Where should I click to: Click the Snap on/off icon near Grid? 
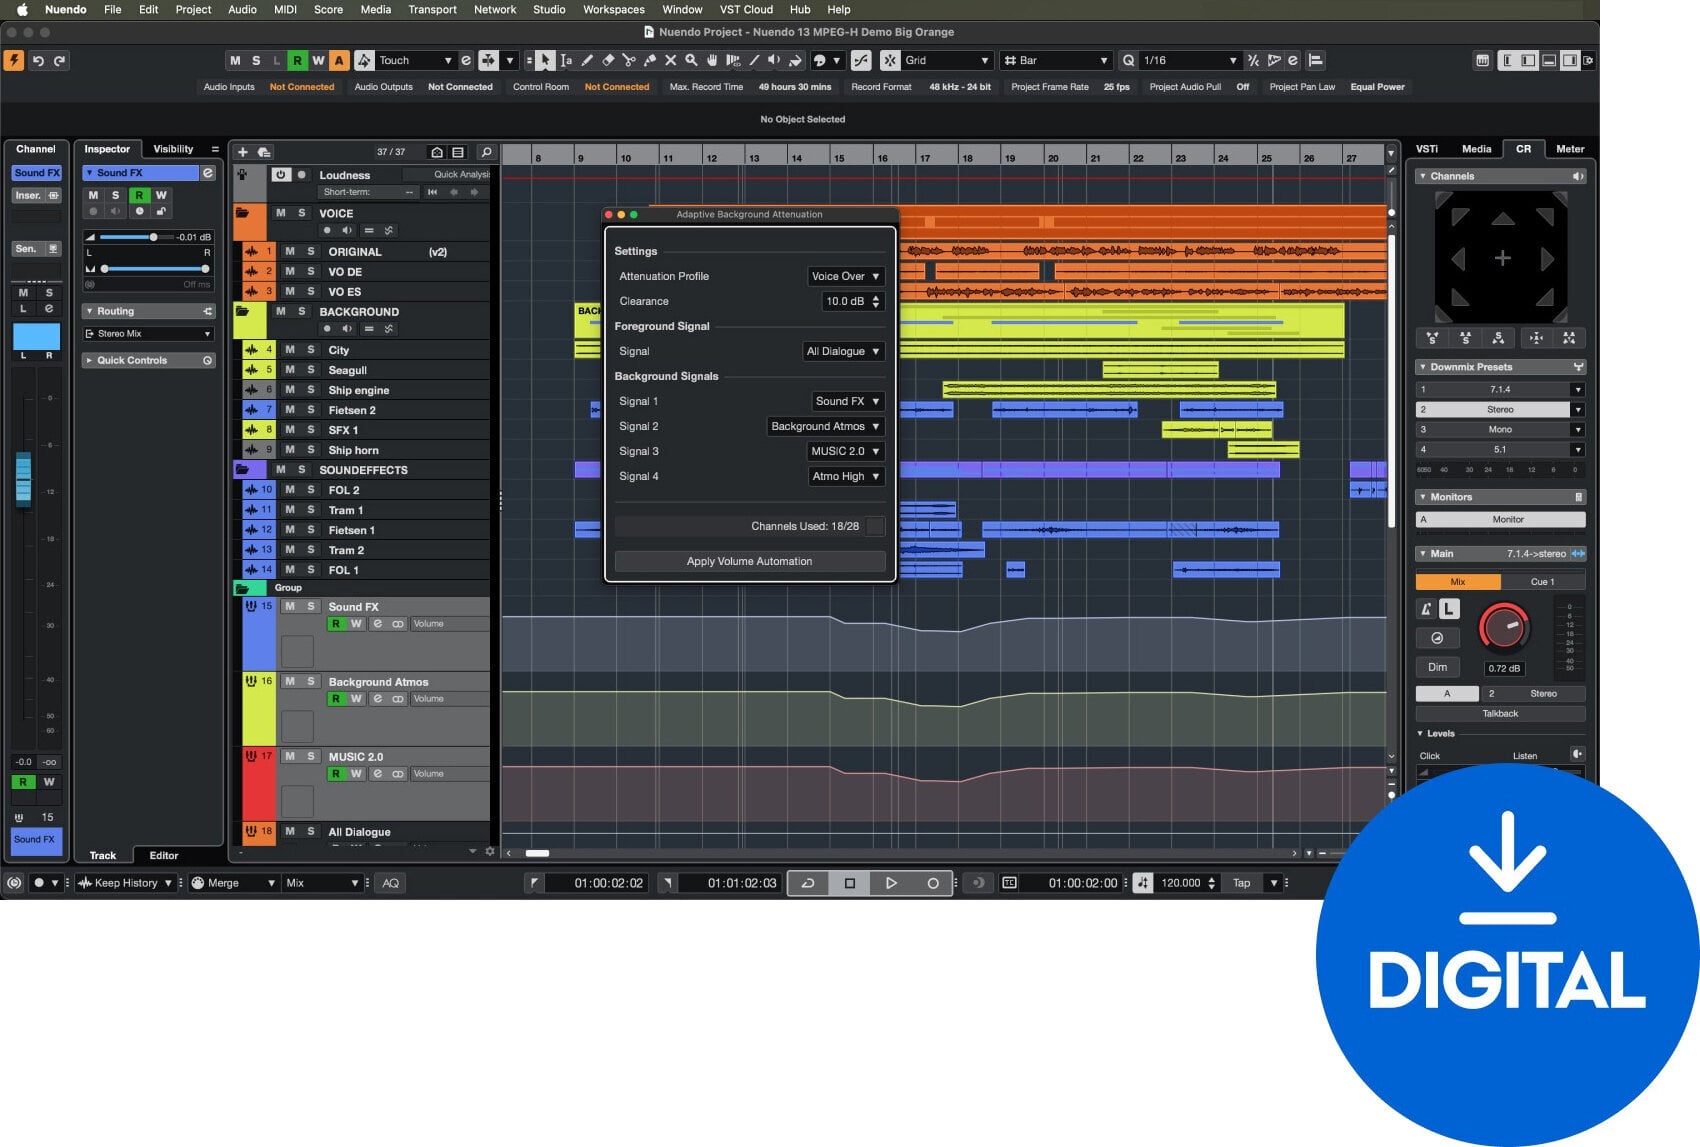coord(890,60)
